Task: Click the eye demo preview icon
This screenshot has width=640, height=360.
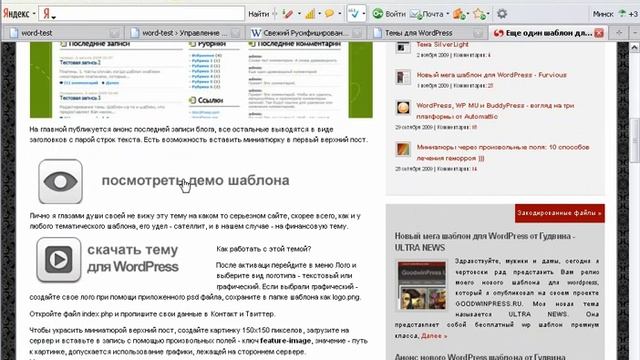Action: (60, 181)
